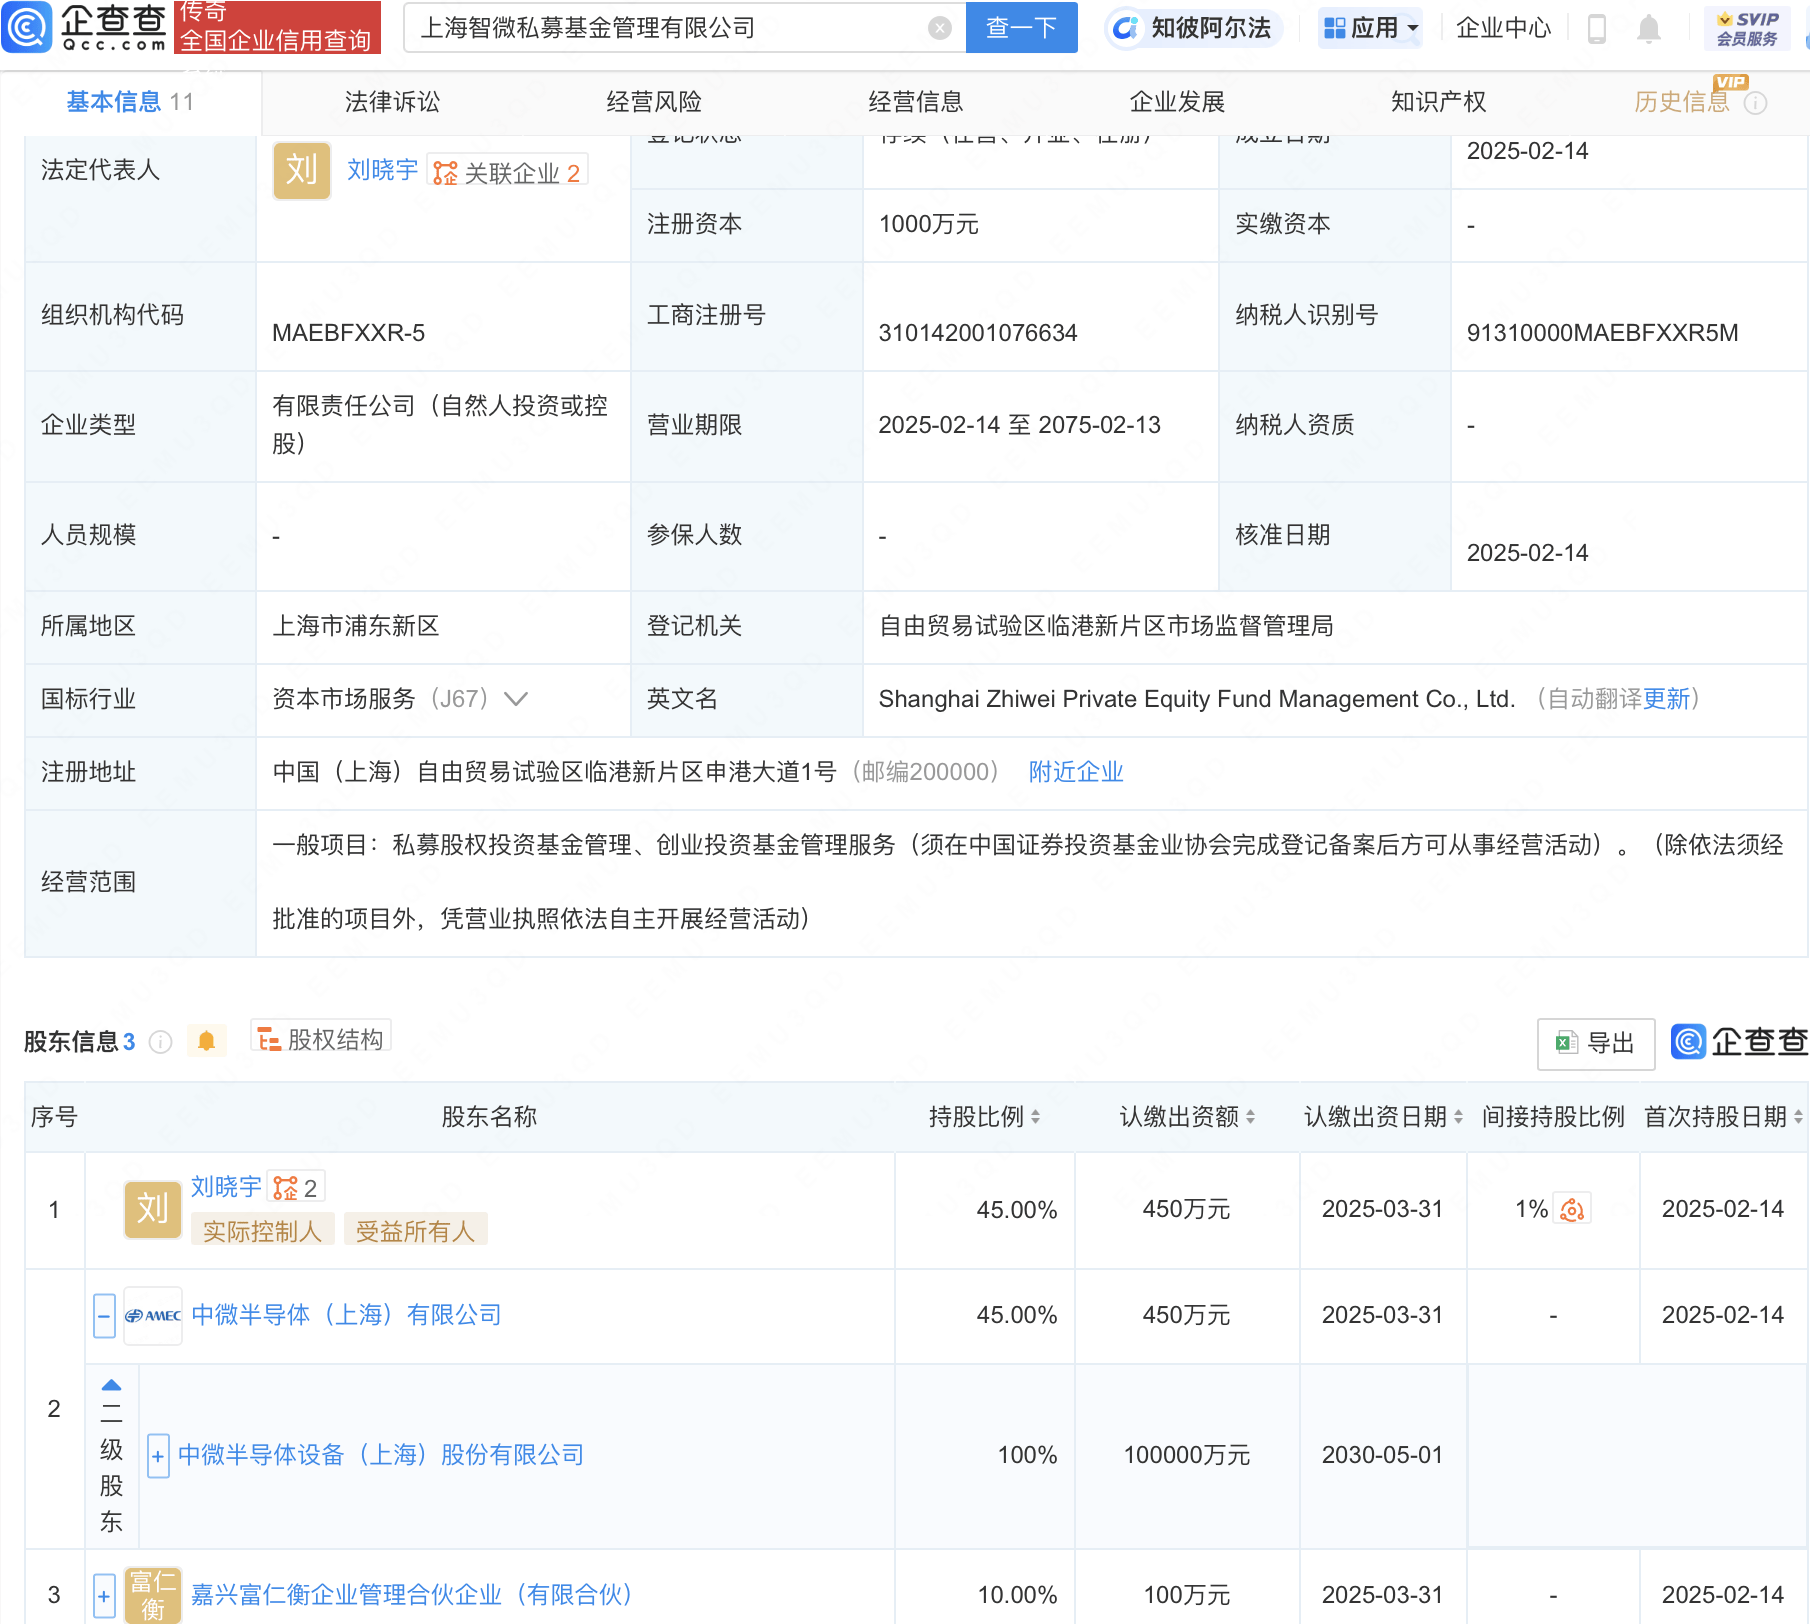Switch to 法律诉讼 tab
This screenshot has height=1624, width=1810.
pos(392,102)
